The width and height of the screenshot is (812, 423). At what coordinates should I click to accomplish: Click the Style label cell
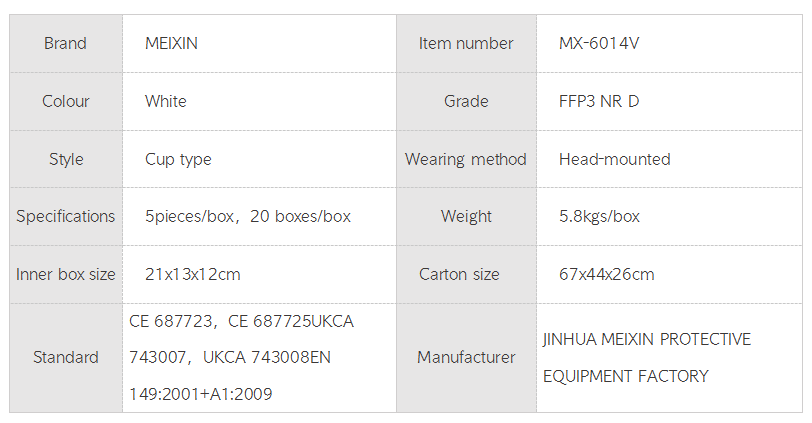[x=65, y=159]
